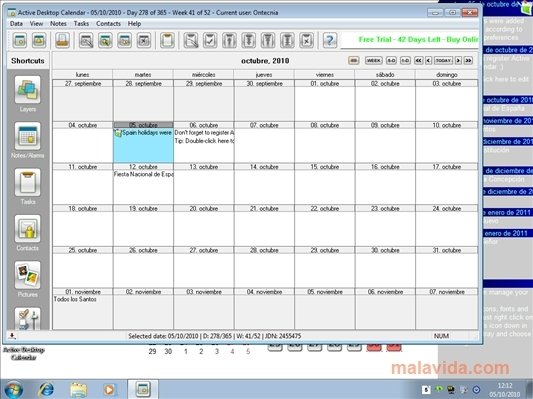
Task: Select the 12 octubre Fiesta Nacional cell
Action: [x=143, y=184]
